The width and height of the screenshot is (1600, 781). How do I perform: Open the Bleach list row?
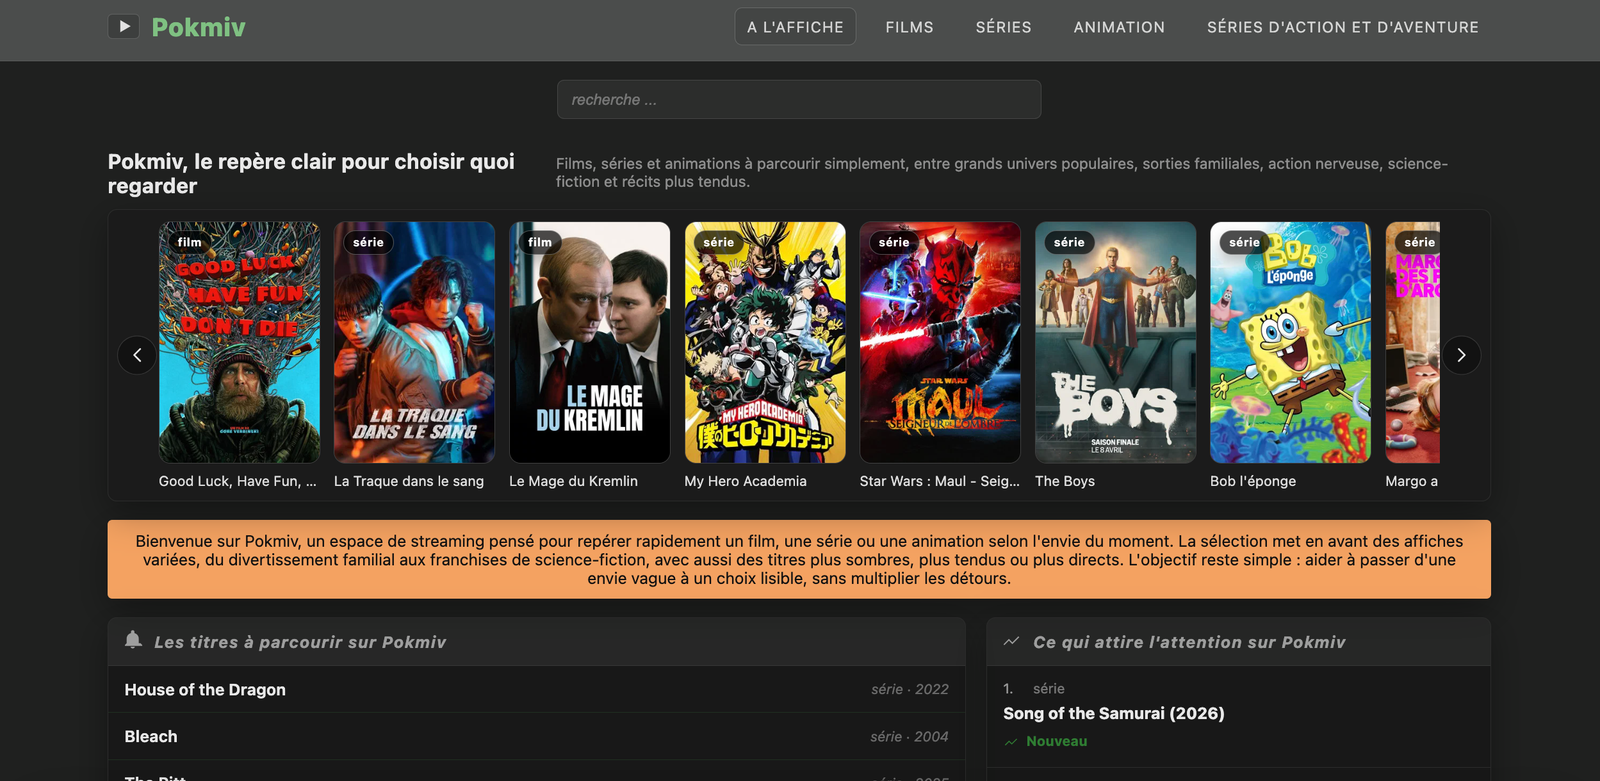click(536, 737)
